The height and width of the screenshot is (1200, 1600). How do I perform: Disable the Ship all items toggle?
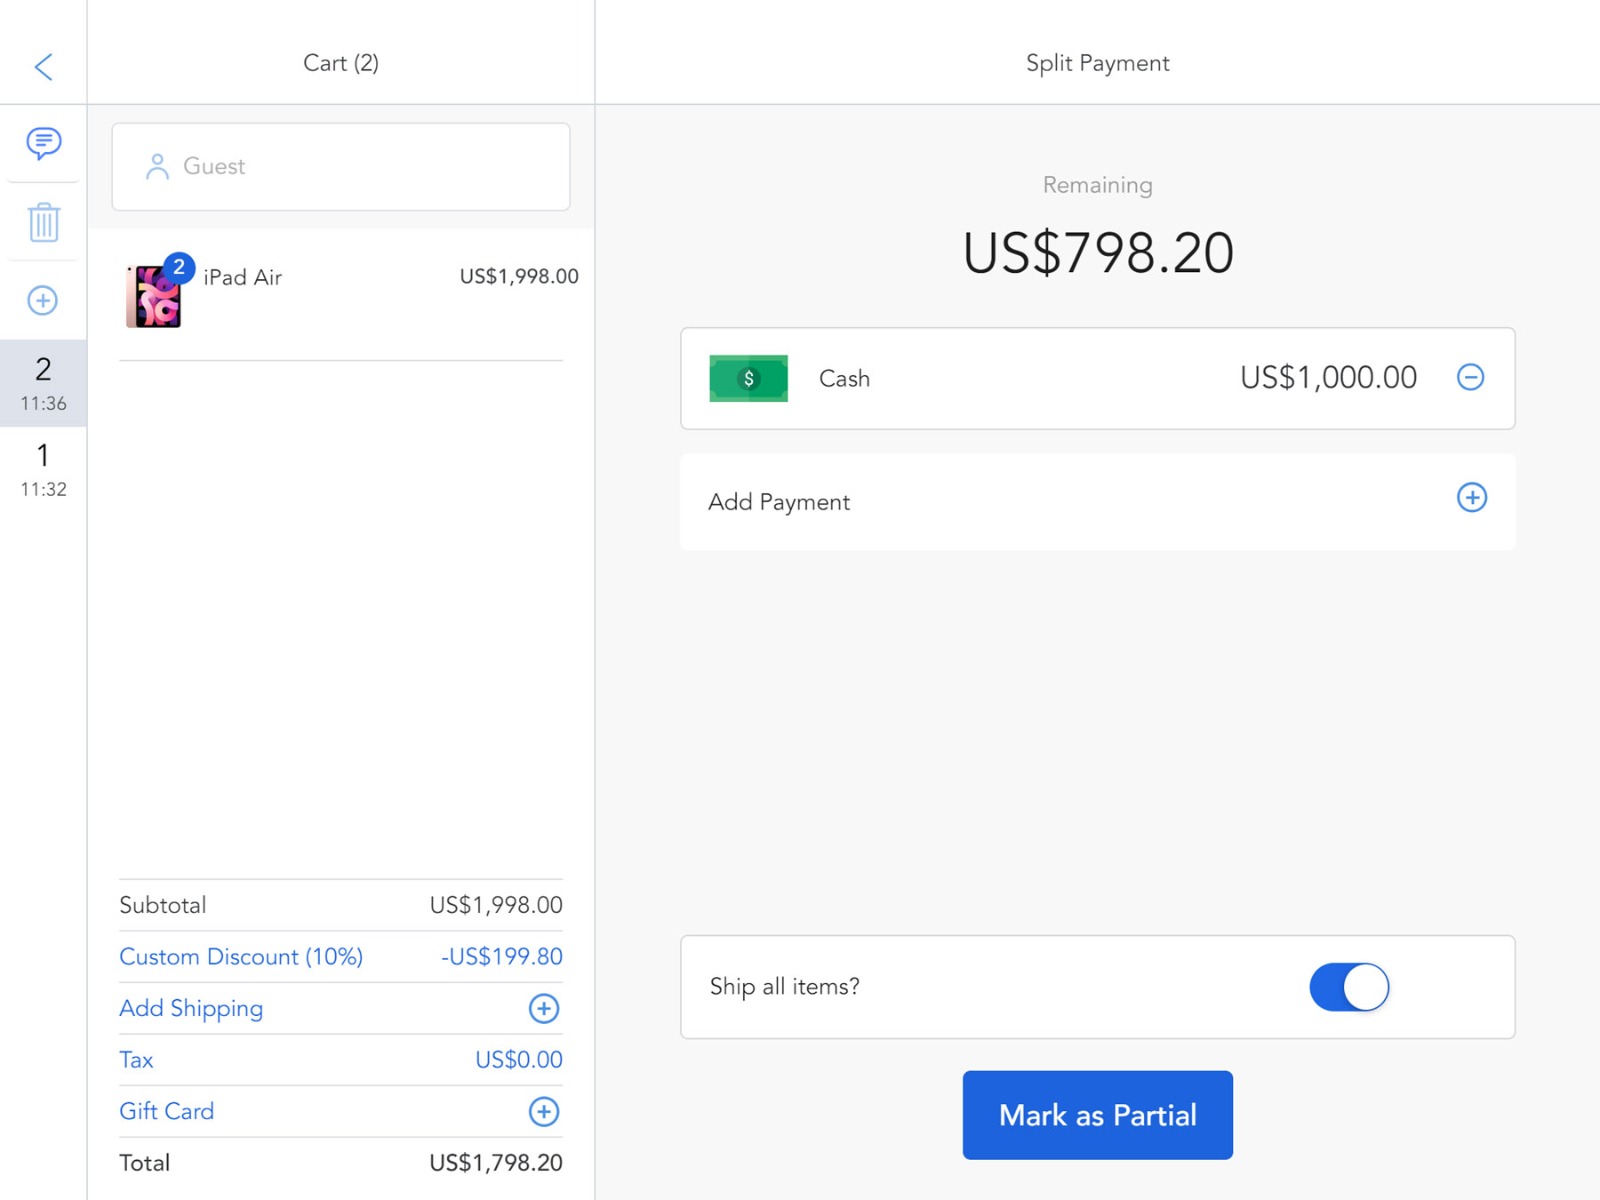click(x=1348, y=986)
